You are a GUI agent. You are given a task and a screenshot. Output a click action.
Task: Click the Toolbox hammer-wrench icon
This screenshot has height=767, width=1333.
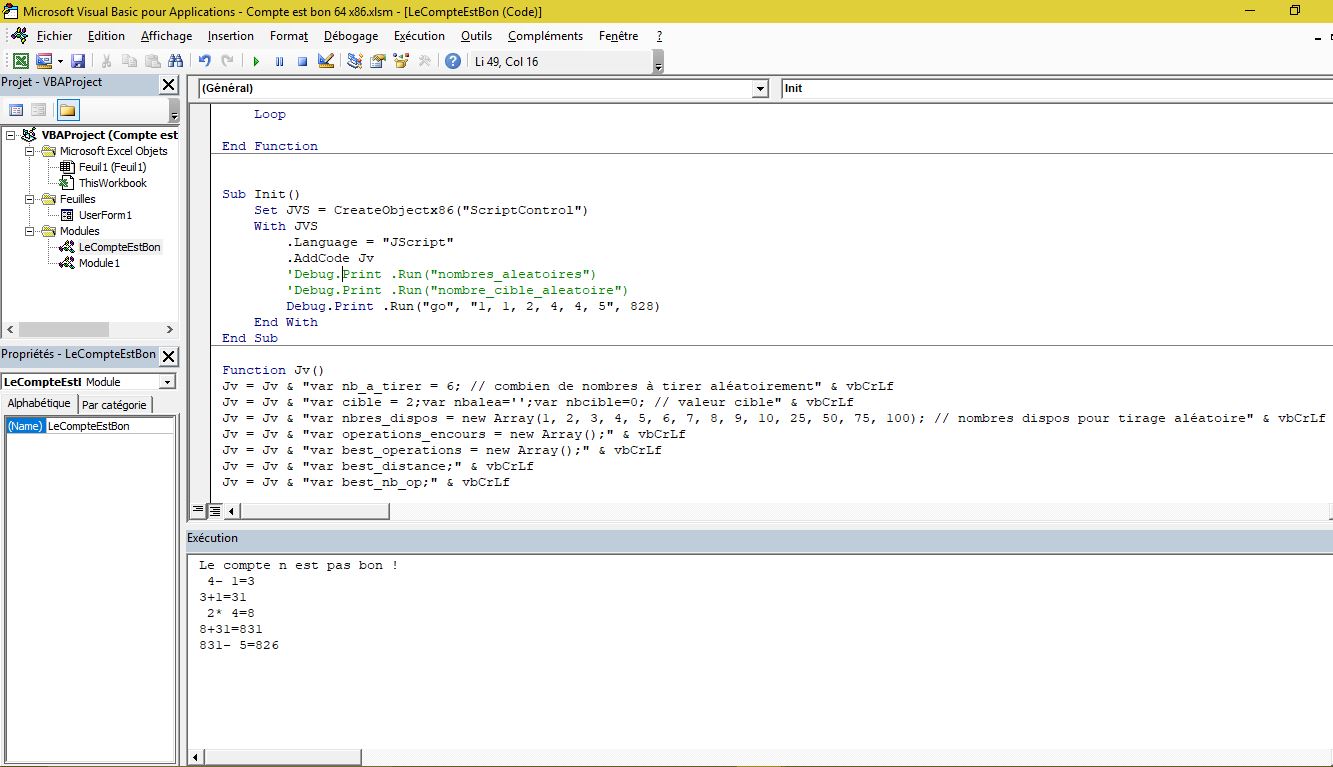pyautogui.click(x=424, y=61)
